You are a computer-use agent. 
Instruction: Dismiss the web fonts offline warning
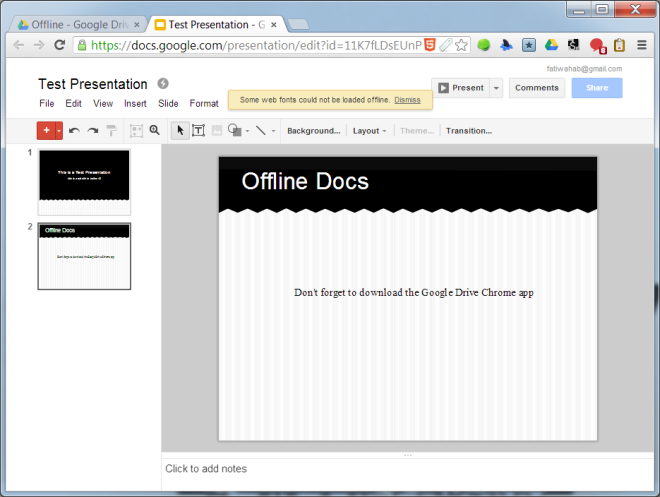coord(407,100)
